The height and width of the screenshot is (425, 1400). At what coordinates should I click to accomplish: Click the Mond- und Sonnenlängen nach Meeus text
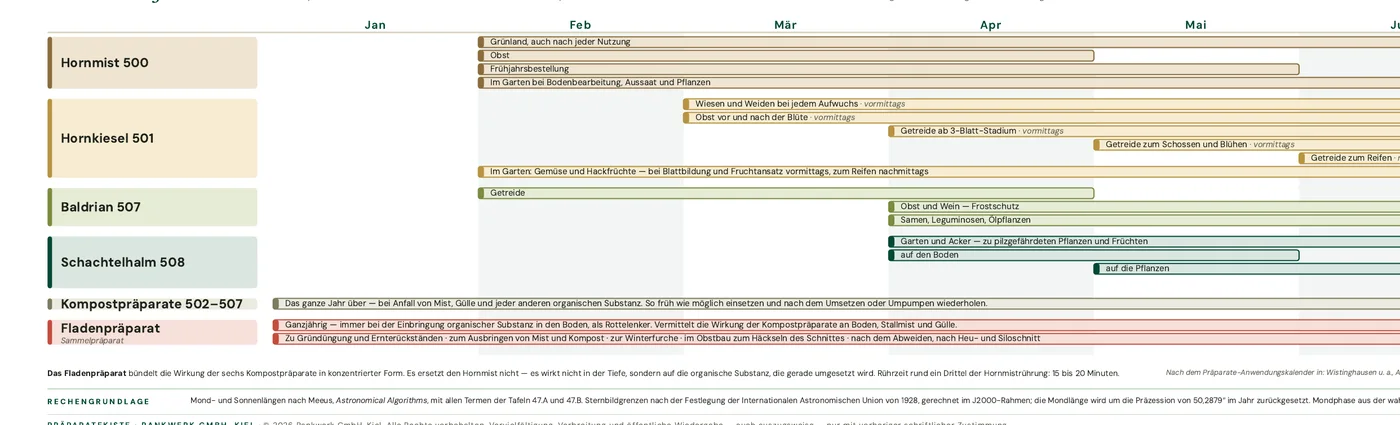tap(795, 400)
